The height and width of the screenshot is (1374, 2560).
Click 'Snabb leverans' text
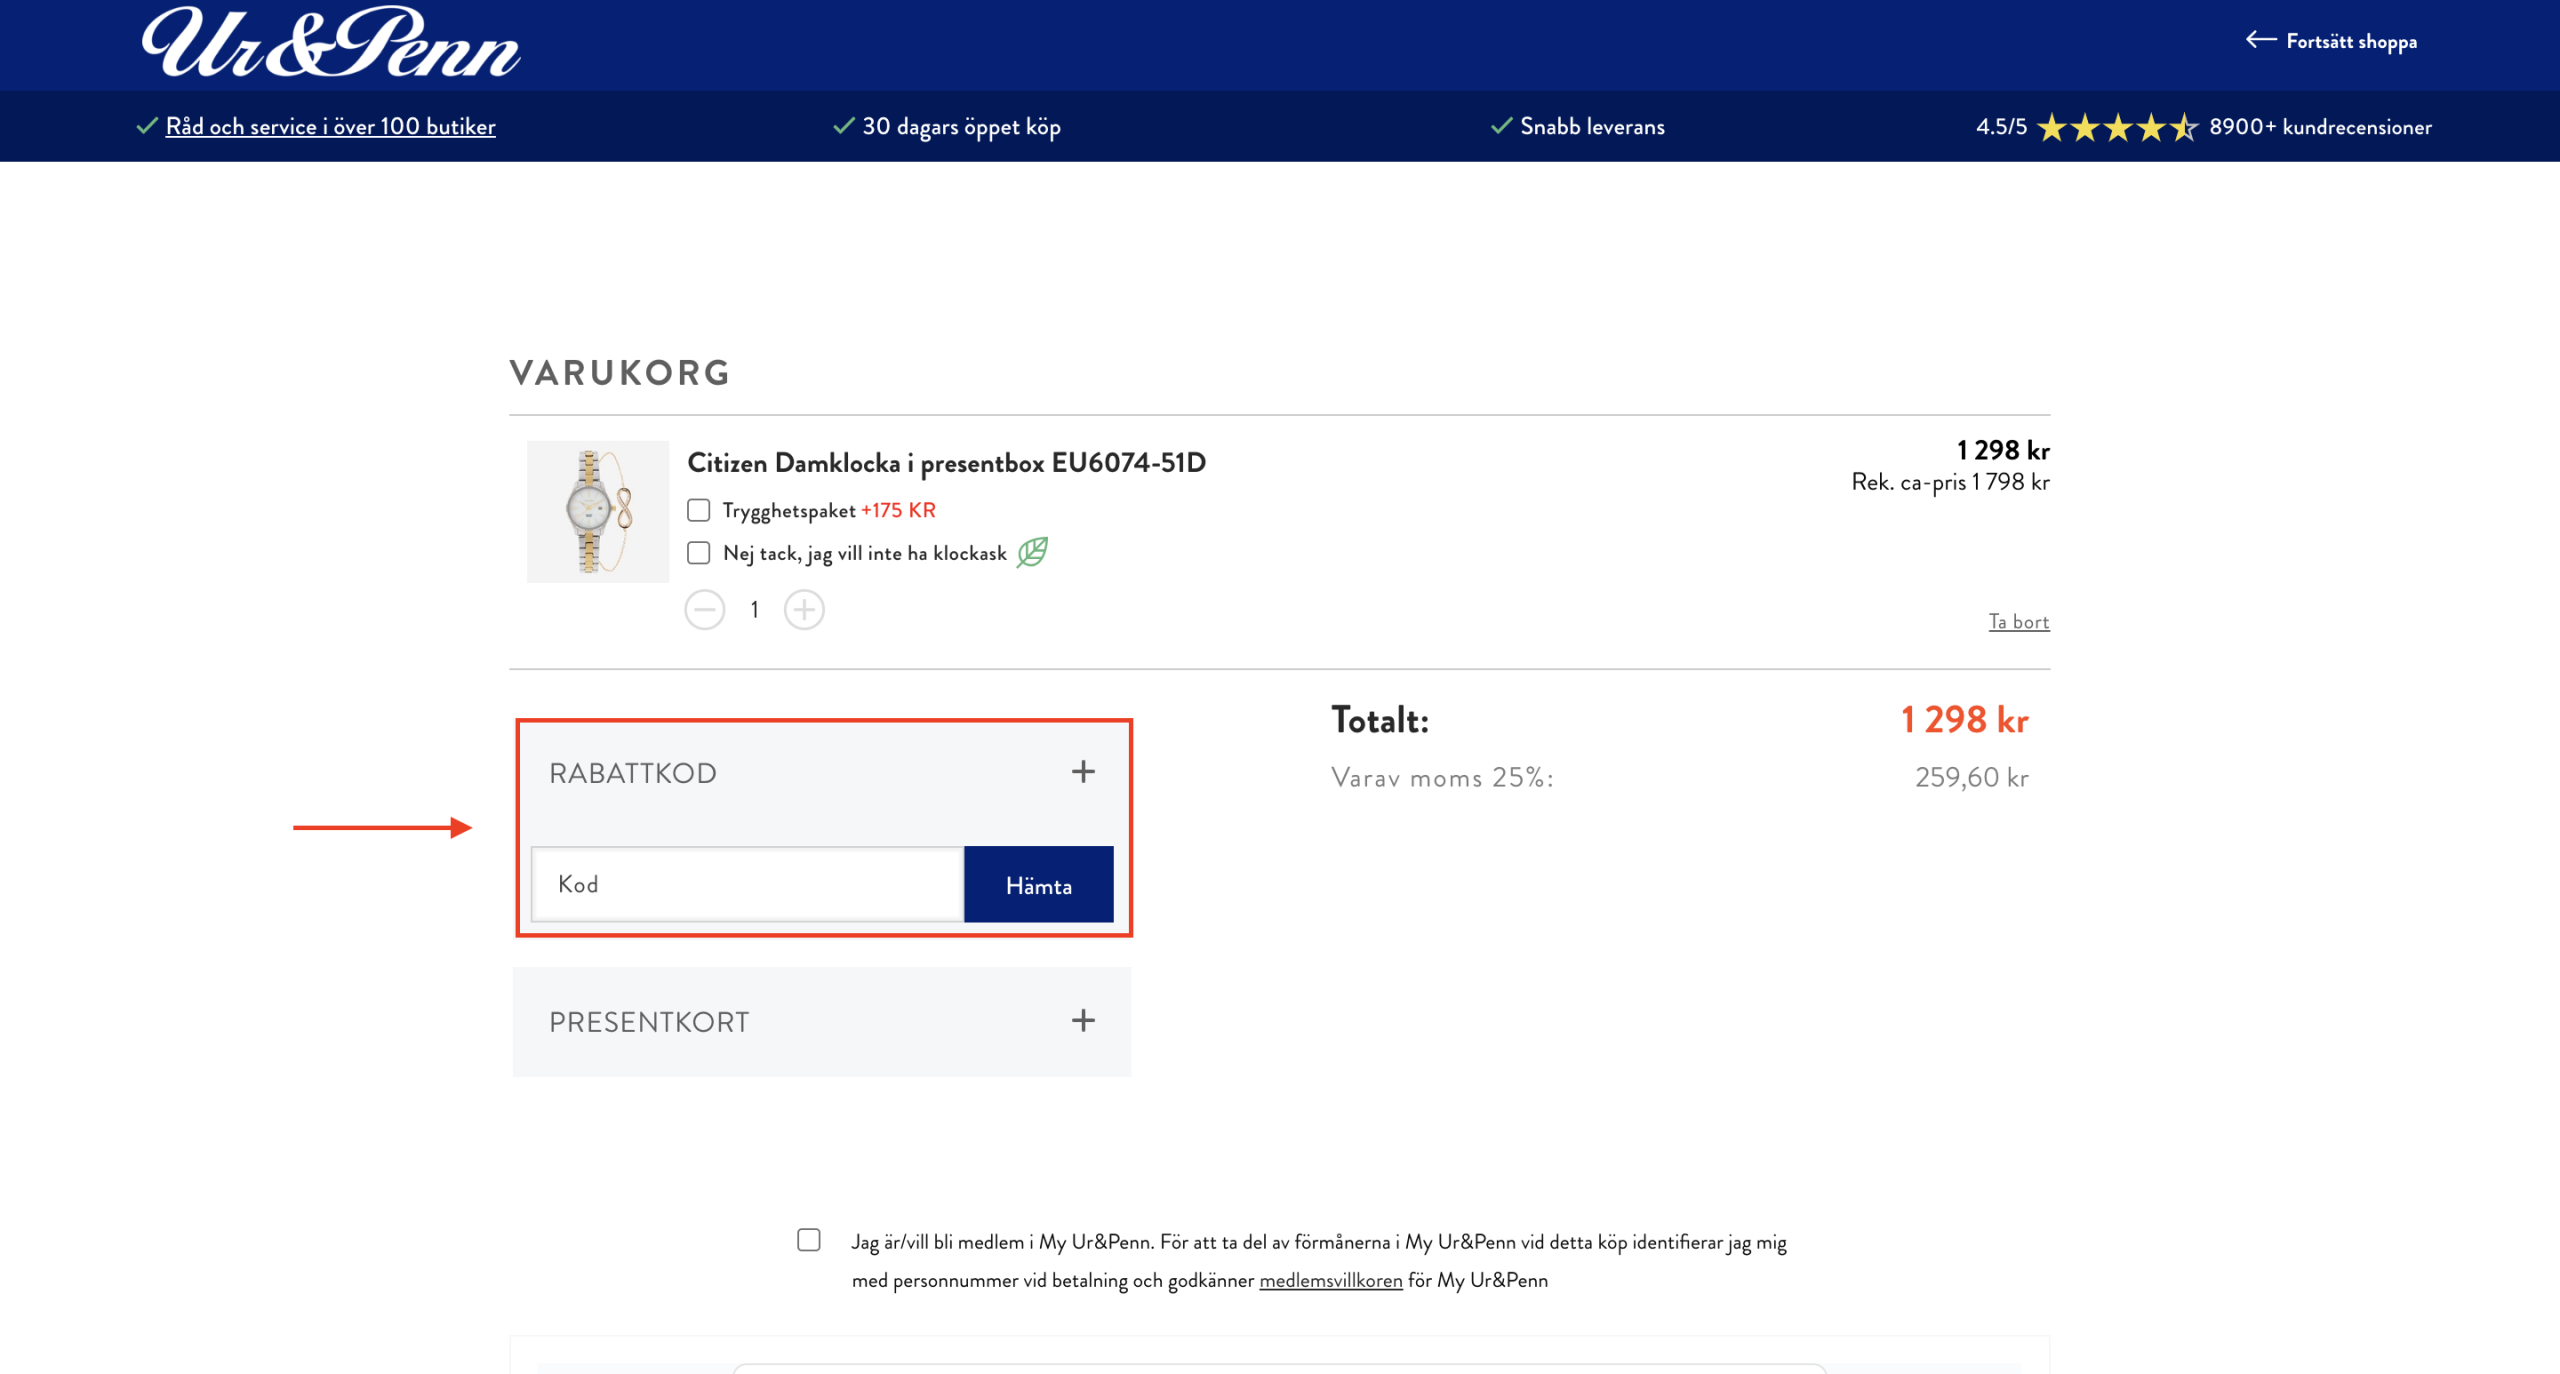1592,127
